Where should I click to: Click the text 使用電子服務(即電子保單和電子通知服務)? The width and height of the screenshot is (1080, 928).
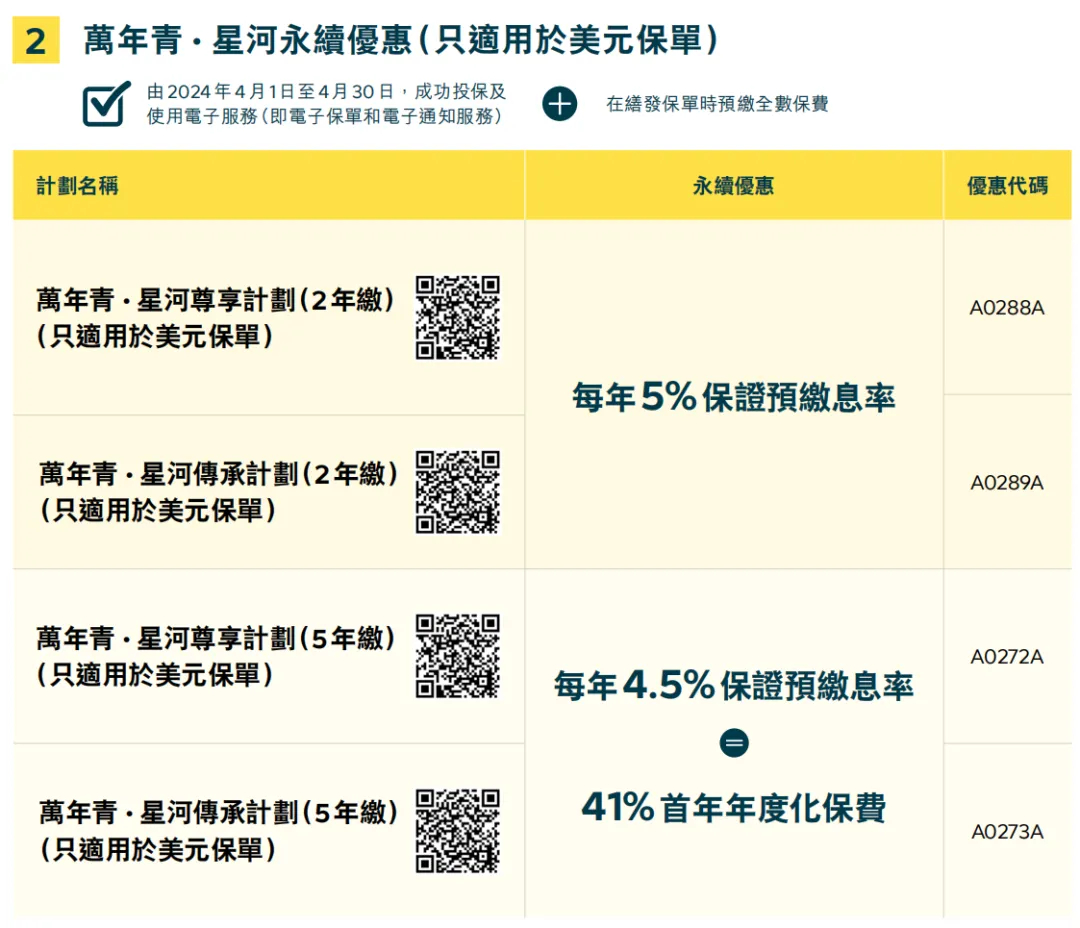[324, 116]
